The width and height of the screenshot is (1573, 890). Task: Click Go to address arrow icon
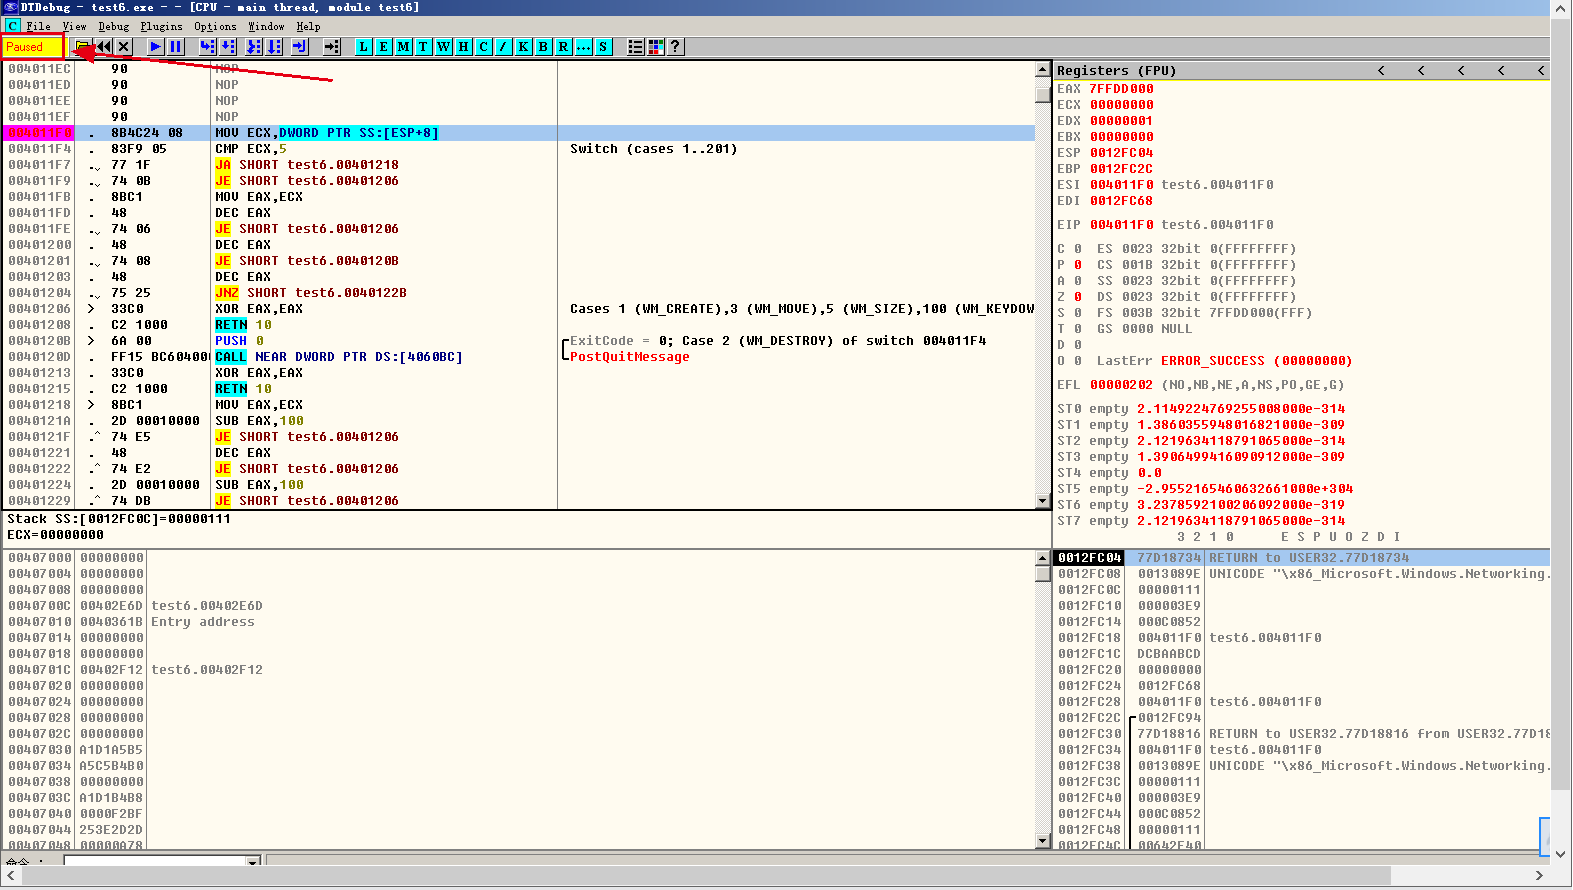(333, 47)
